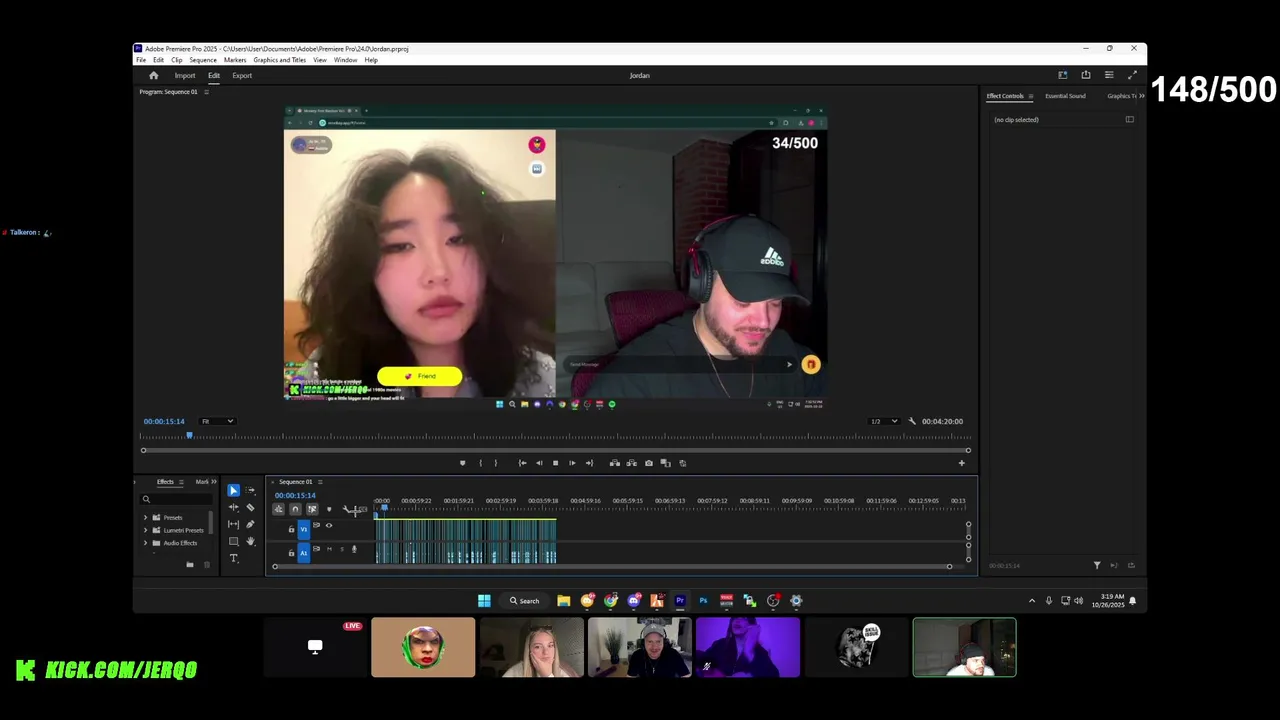The height and width of the screenshot is (720, 1280).
Task: Open the Workspaces icon in header
Action: pyautogui.click(x=1062, y=75)
